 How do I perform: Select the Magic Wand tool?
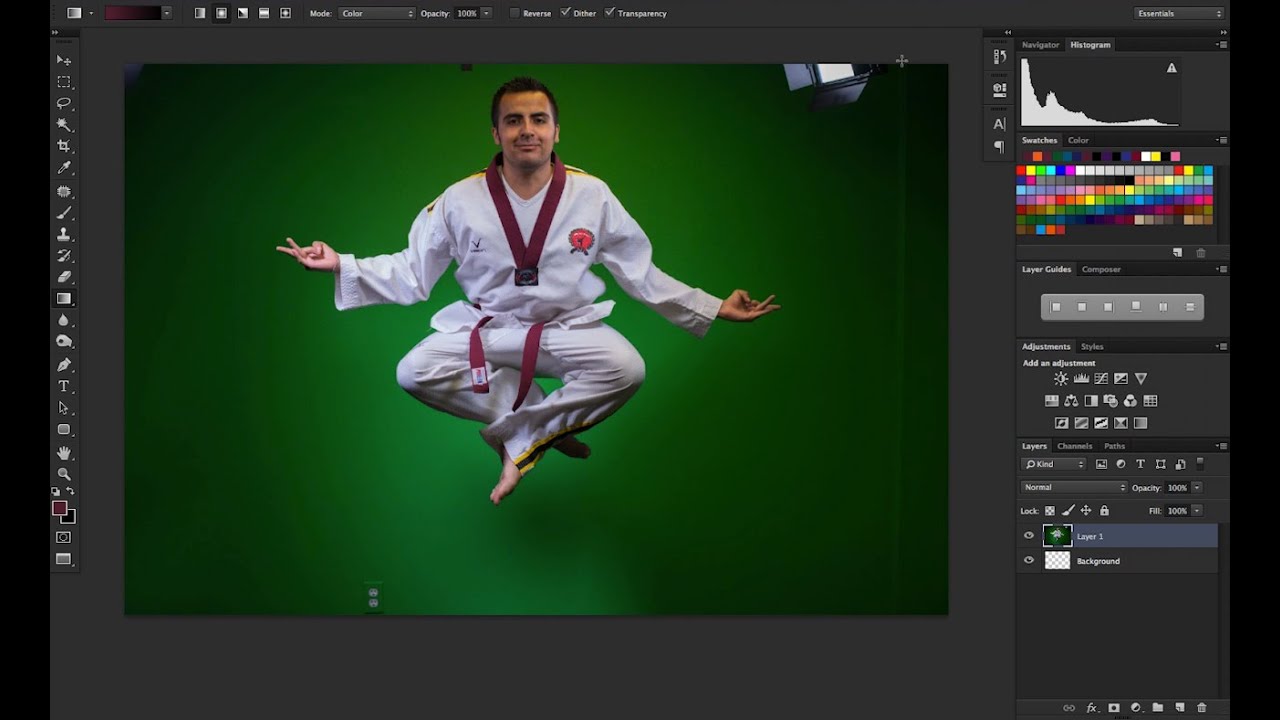click(x=64, y=125)
